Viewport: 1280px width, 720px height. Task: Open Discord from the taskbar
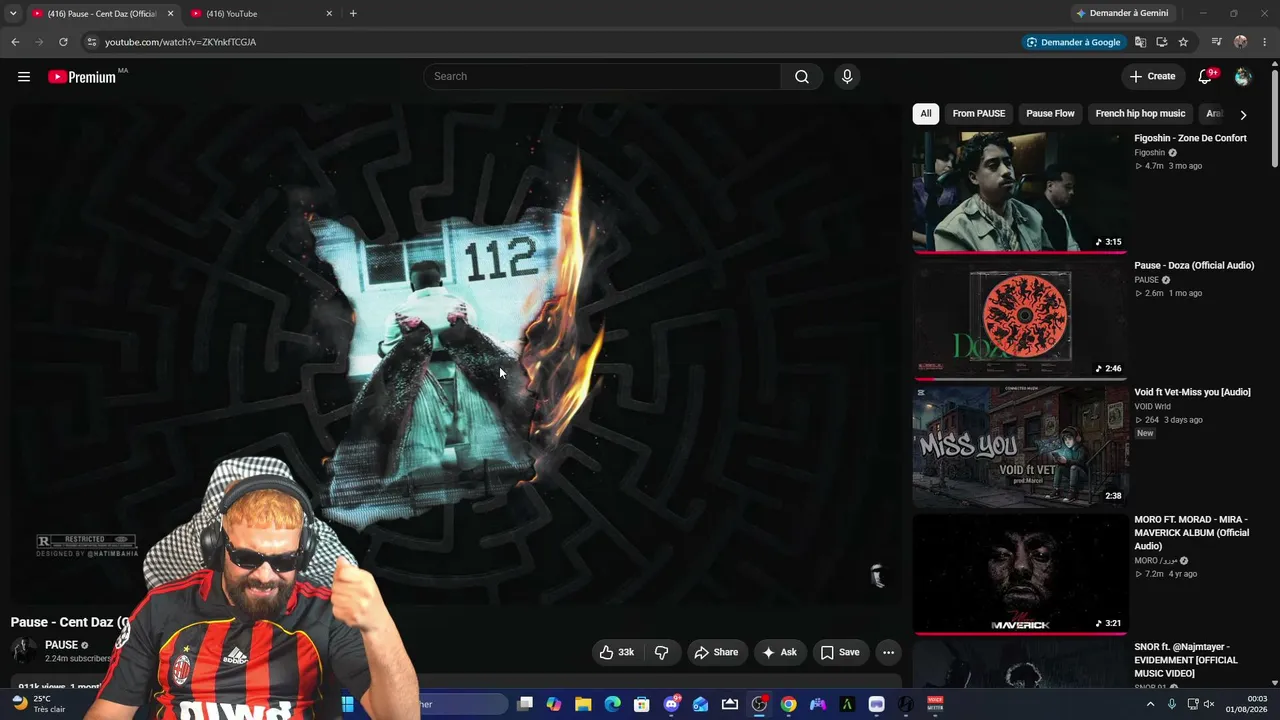671,705
